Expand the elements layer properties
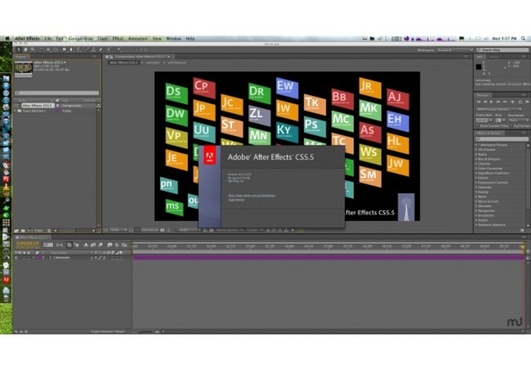531x370 pixels. pos(34,258)
